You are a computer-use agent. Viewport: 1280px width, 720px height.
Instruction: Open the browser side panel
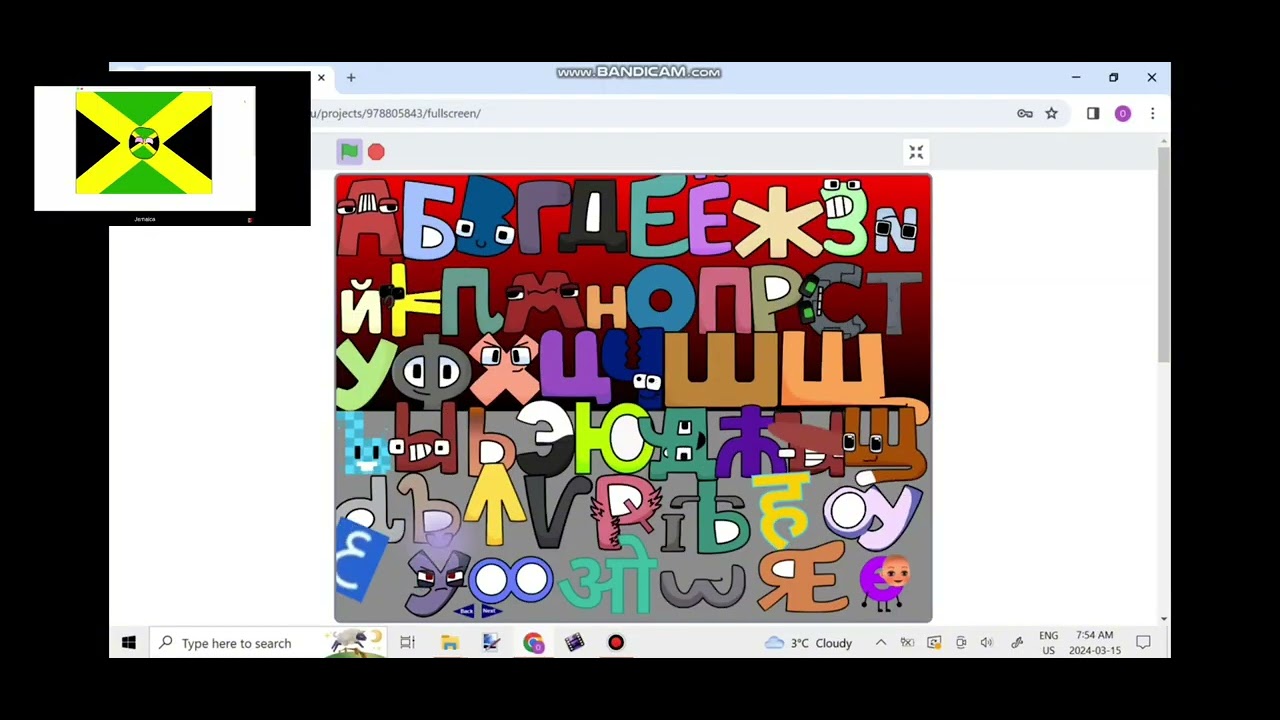coord(1093,114)
